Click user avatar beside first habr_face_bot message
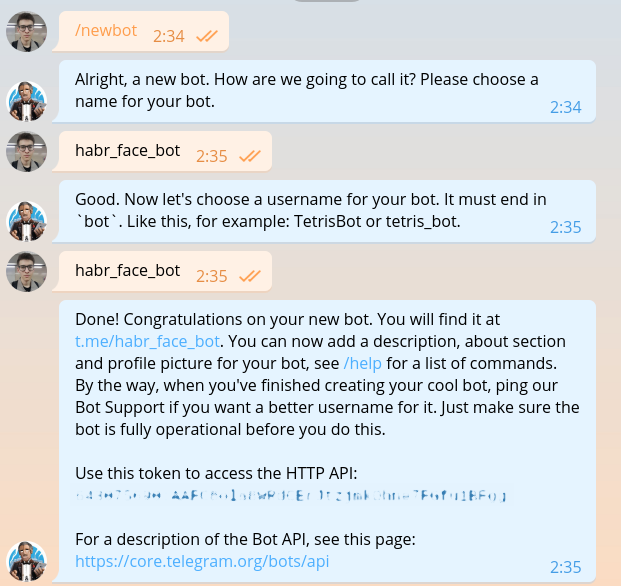 [27, 152]
